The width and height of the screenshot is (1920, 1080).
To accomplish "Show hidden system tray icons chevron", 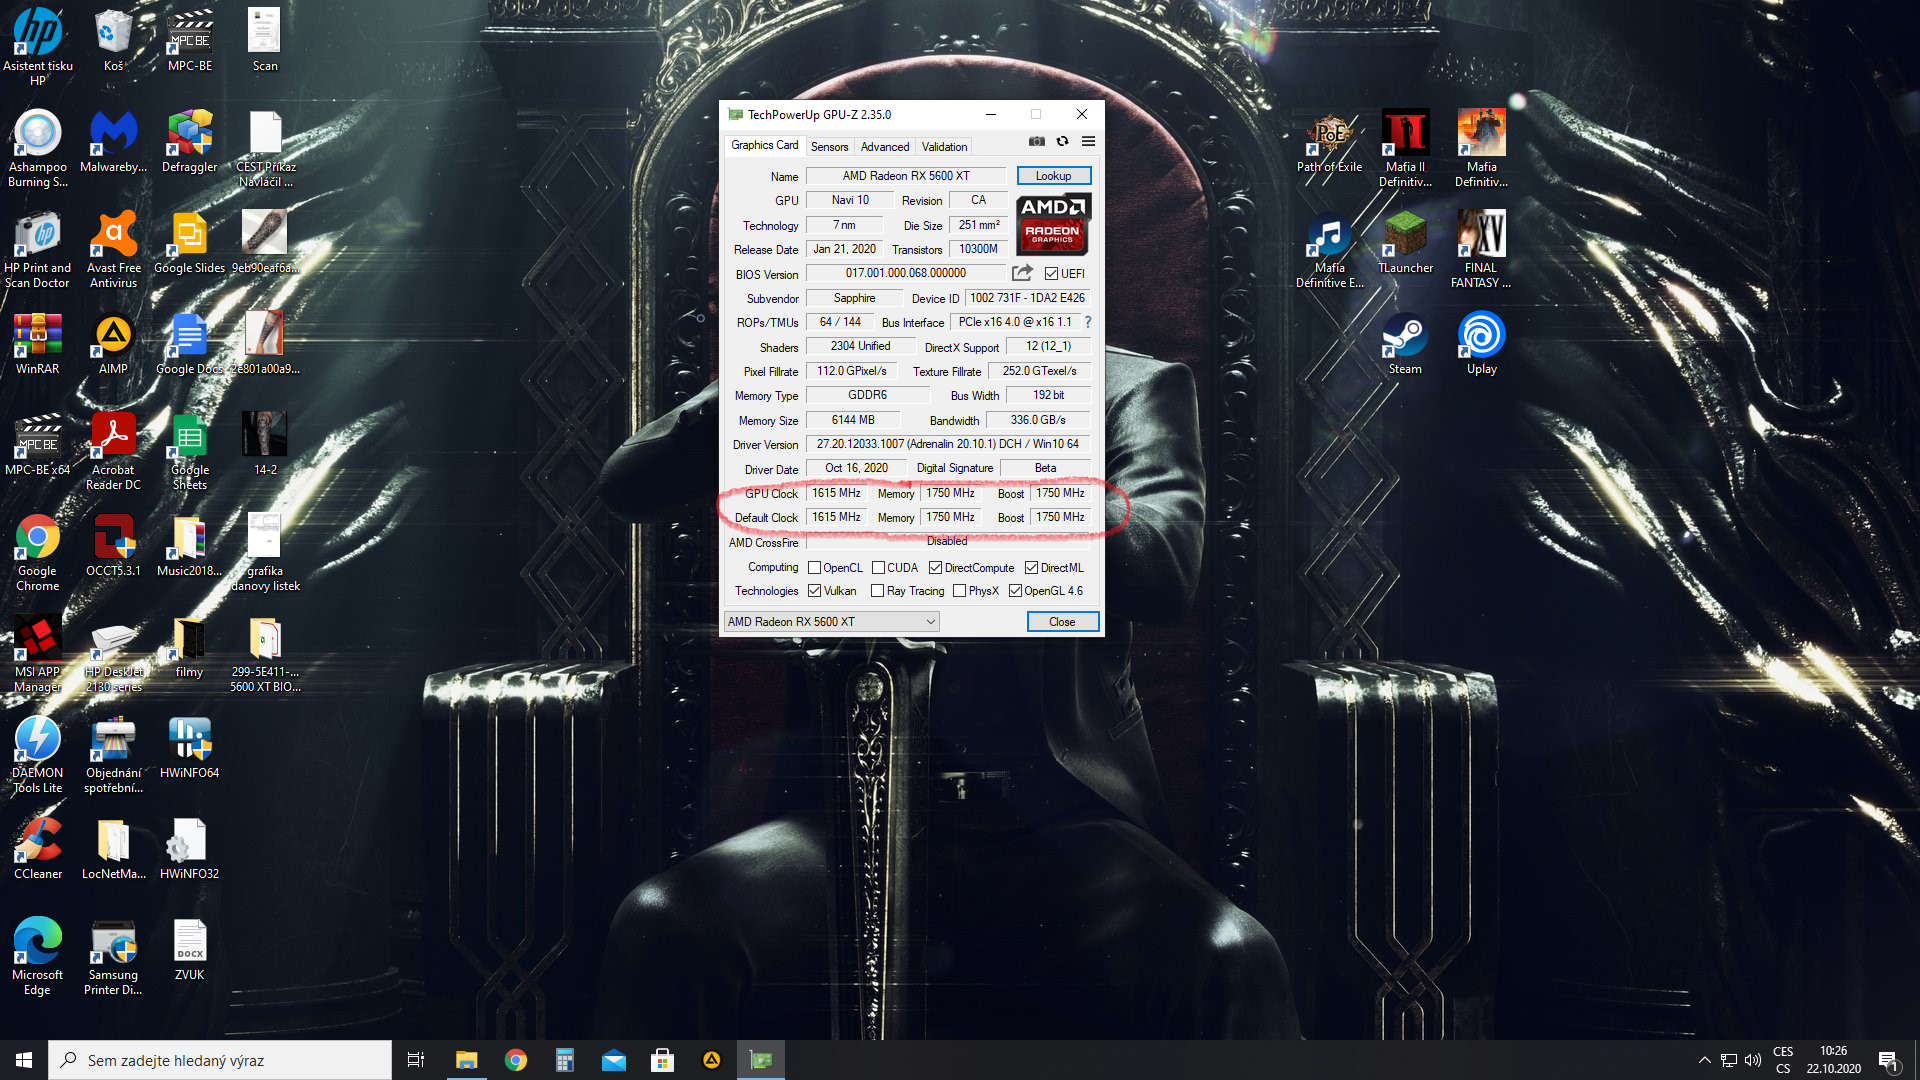I will (1704, 1060).
